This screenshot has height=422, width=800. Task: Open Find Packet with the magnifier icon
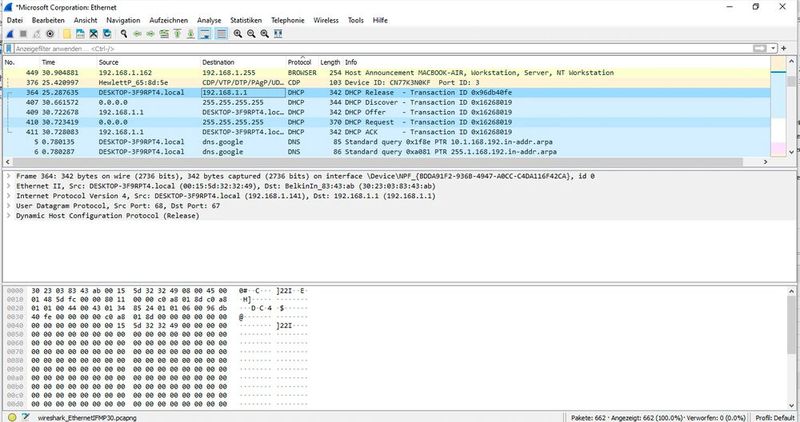[x=123, y=34]
